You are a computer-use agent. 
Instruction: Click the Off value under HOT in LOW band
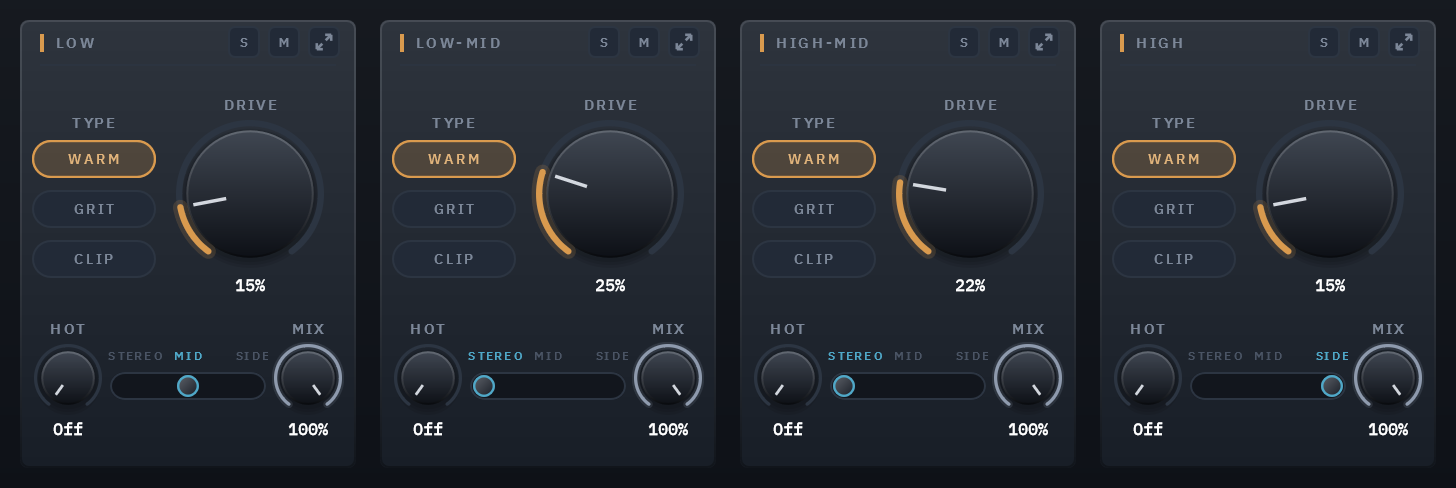(x=68, y=430)
